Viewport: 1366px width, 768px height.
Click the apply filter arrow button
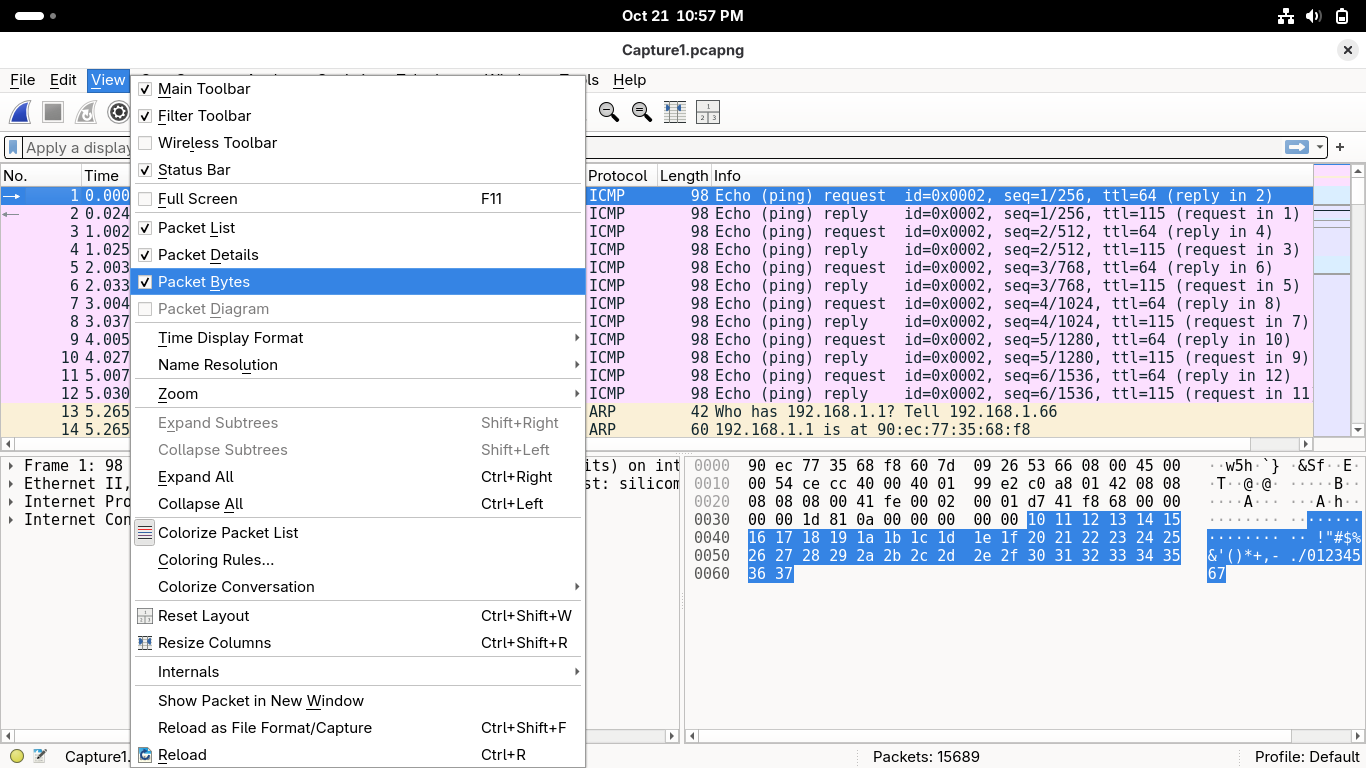[1297, 147]
